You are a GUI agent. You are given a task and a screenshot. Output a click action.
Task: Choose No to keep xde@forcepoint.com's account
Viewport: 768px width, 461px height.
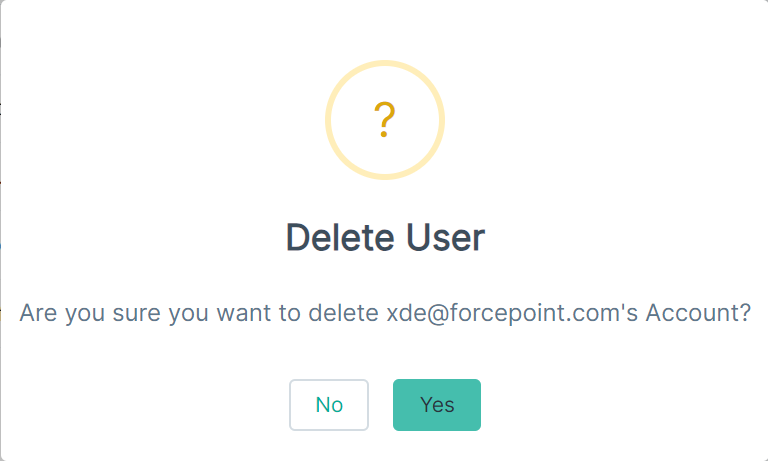[x=329, y=405]
